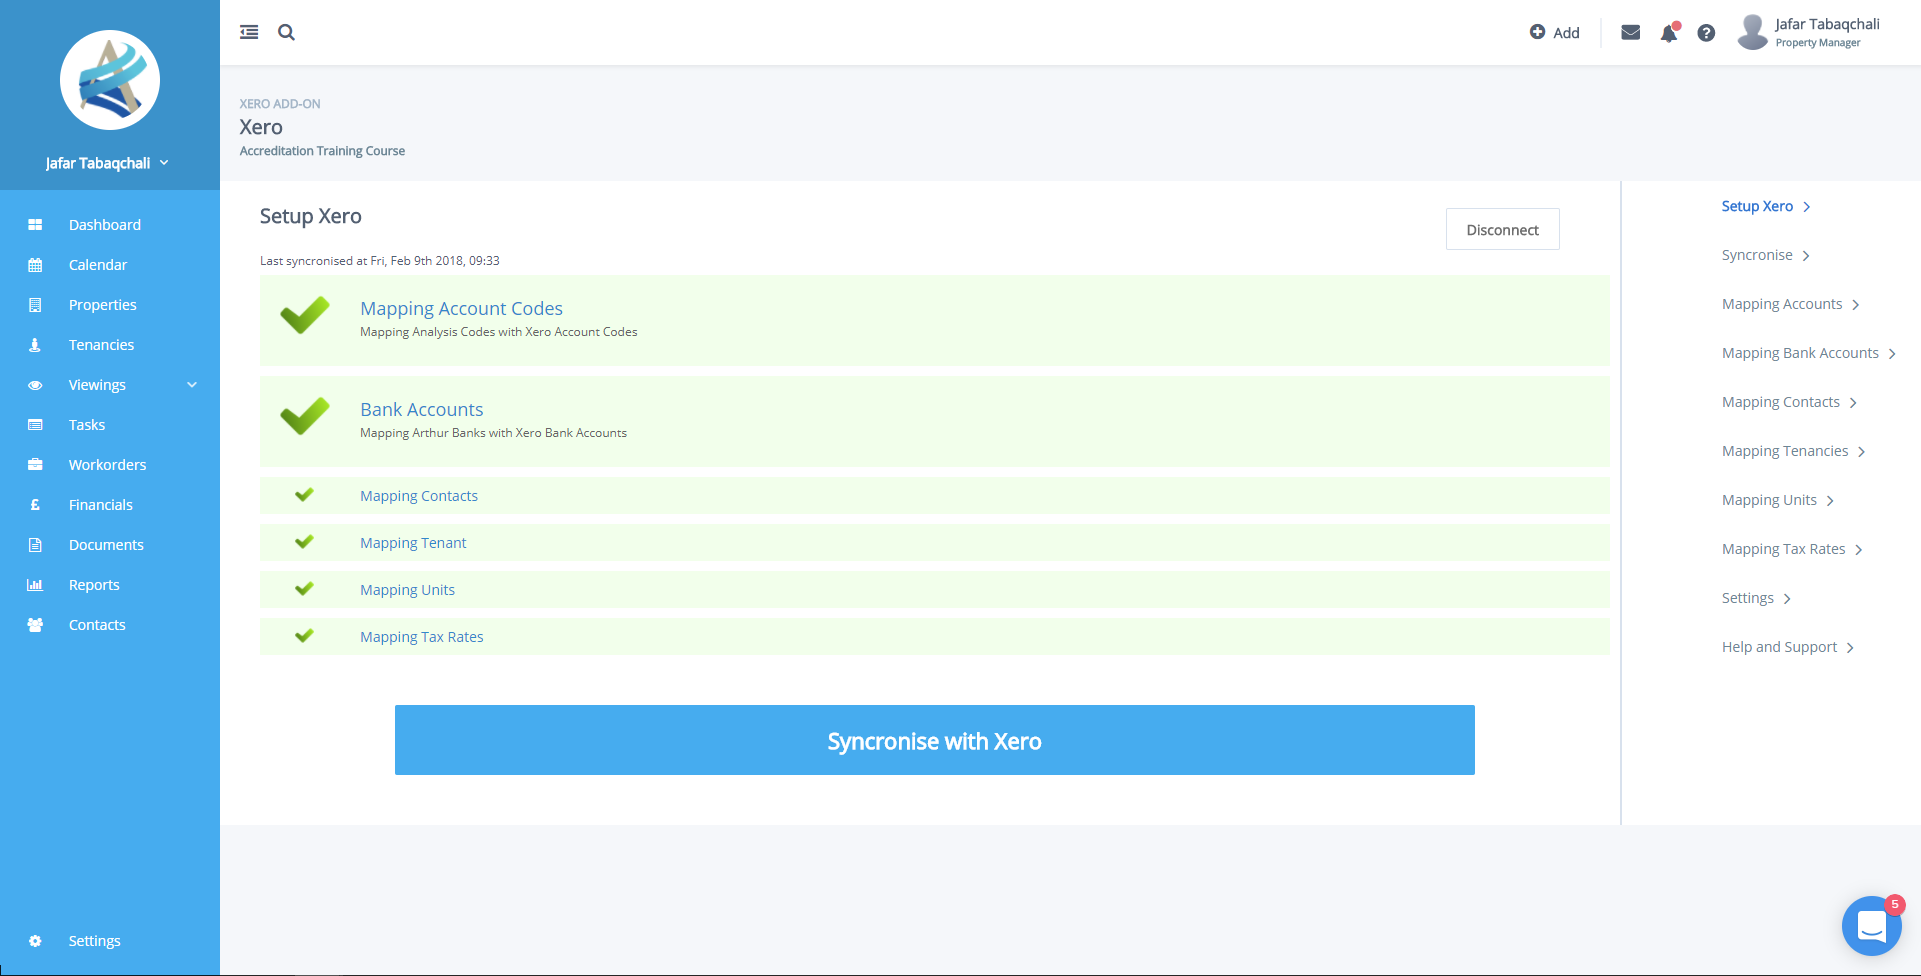The height and width of the screenshot is (976, 1921).
Task: Click Syncronise with Xero button
Action: click(934, 740)
